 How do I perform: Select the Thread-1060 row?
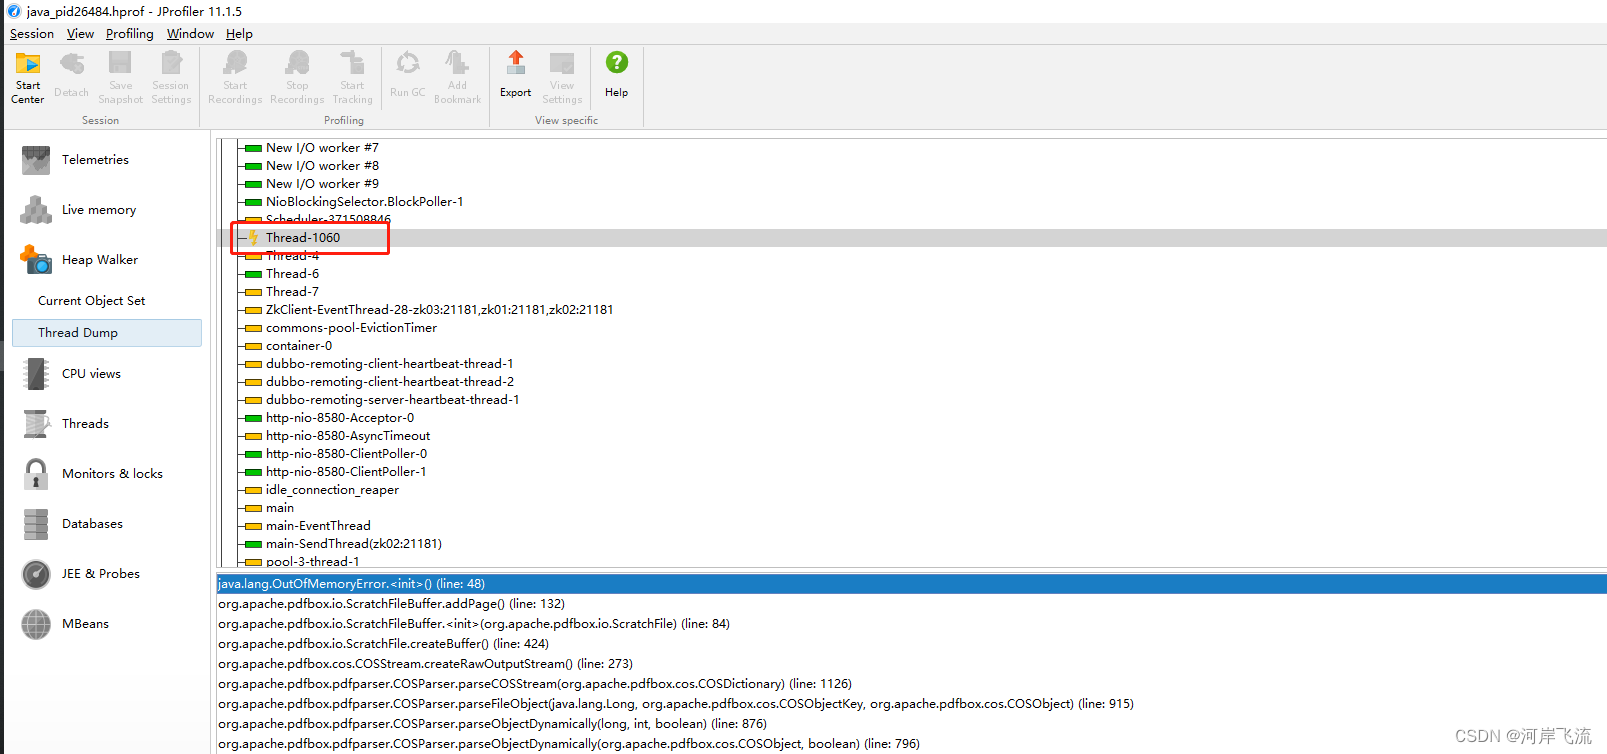(x=912, y=238)
